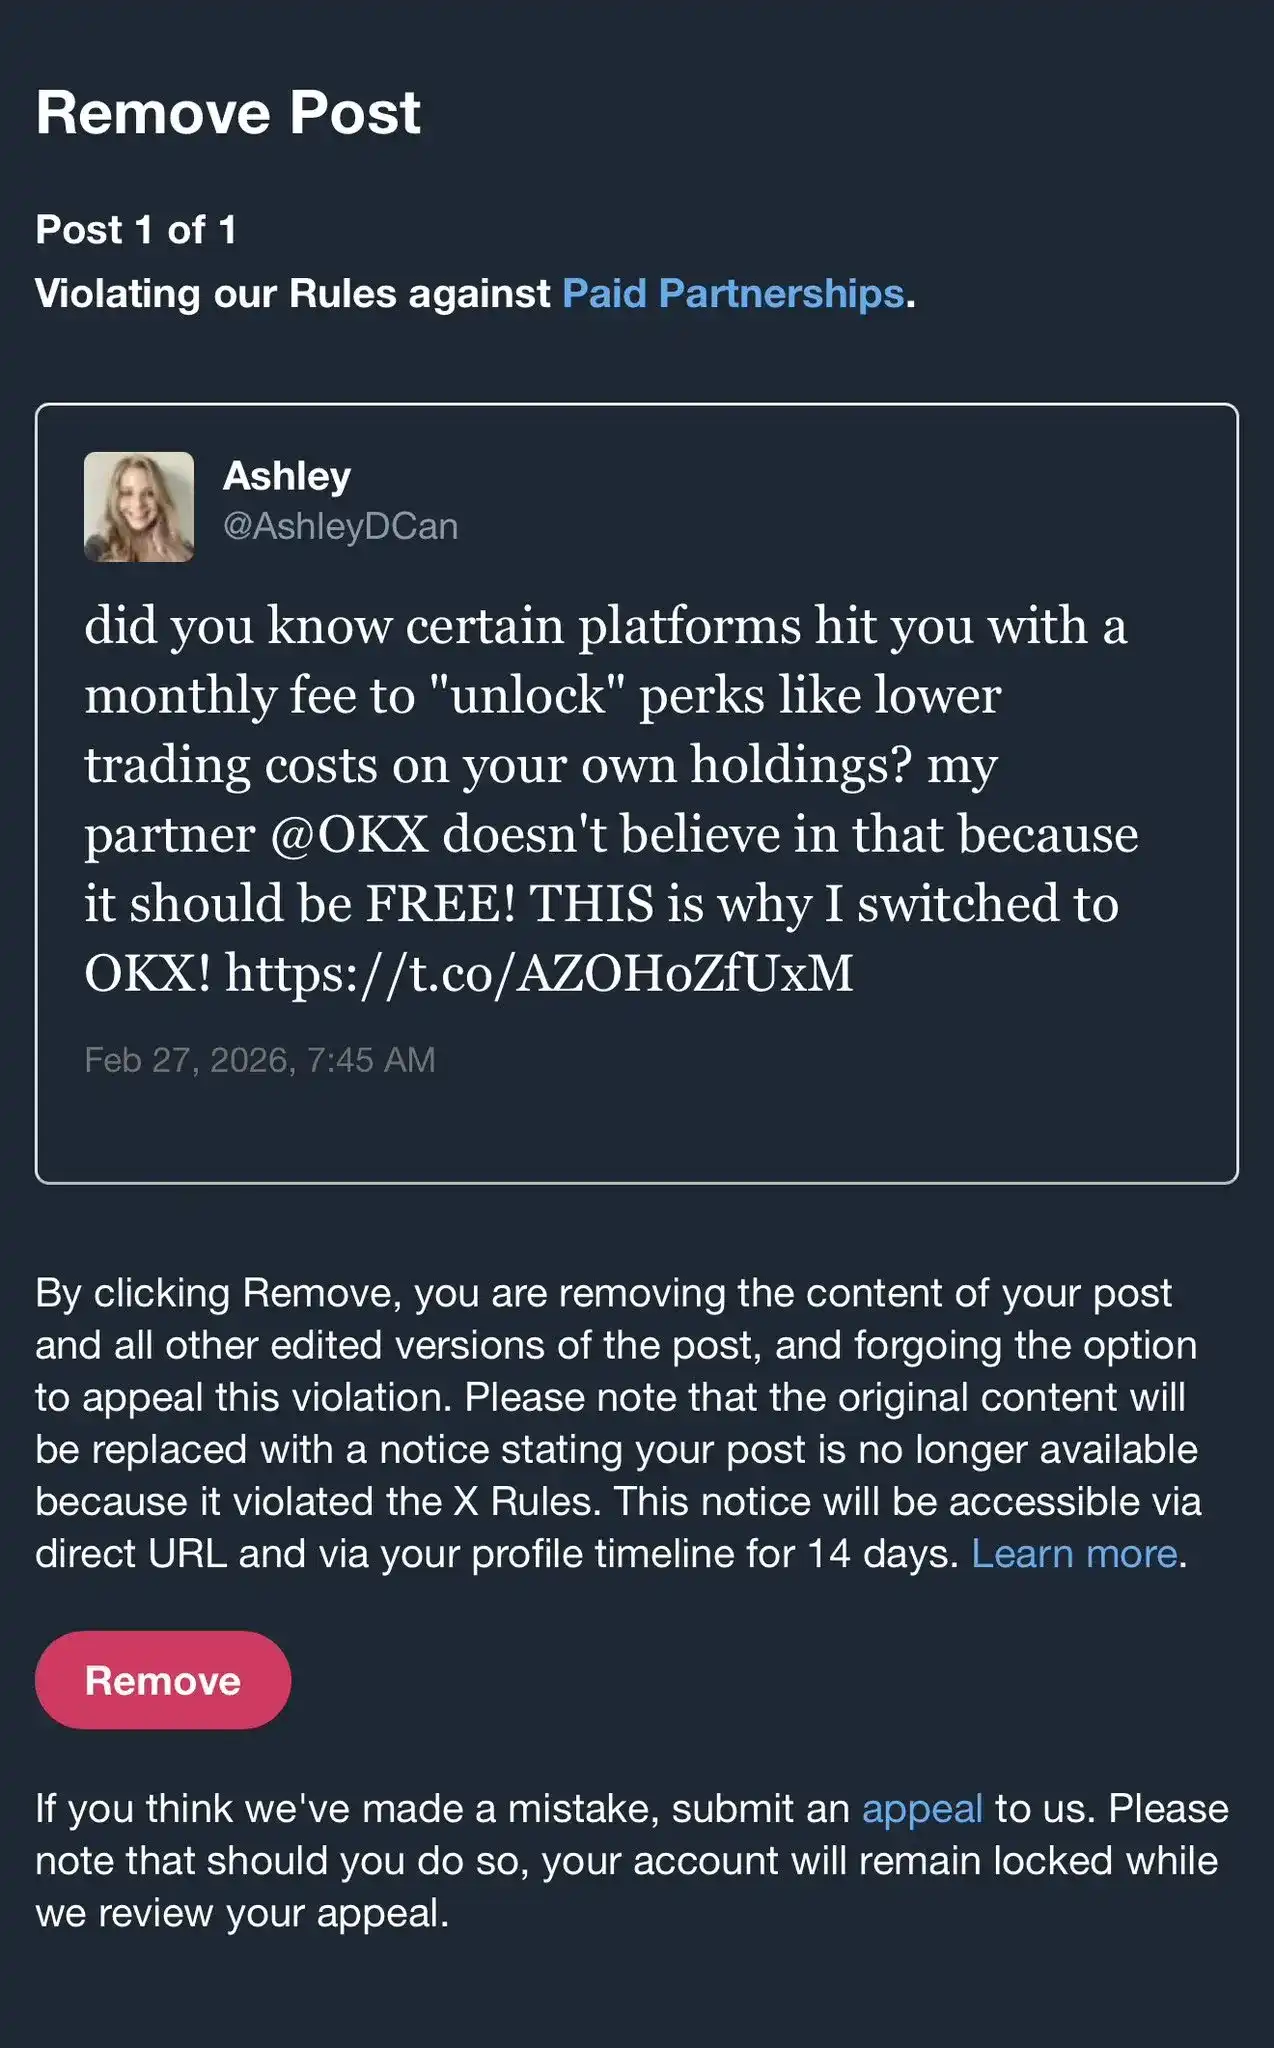Viewport: 1274px width, 2048px height.
Task: Click the word FREE! in the post
Action: click(x=441, y=904)
